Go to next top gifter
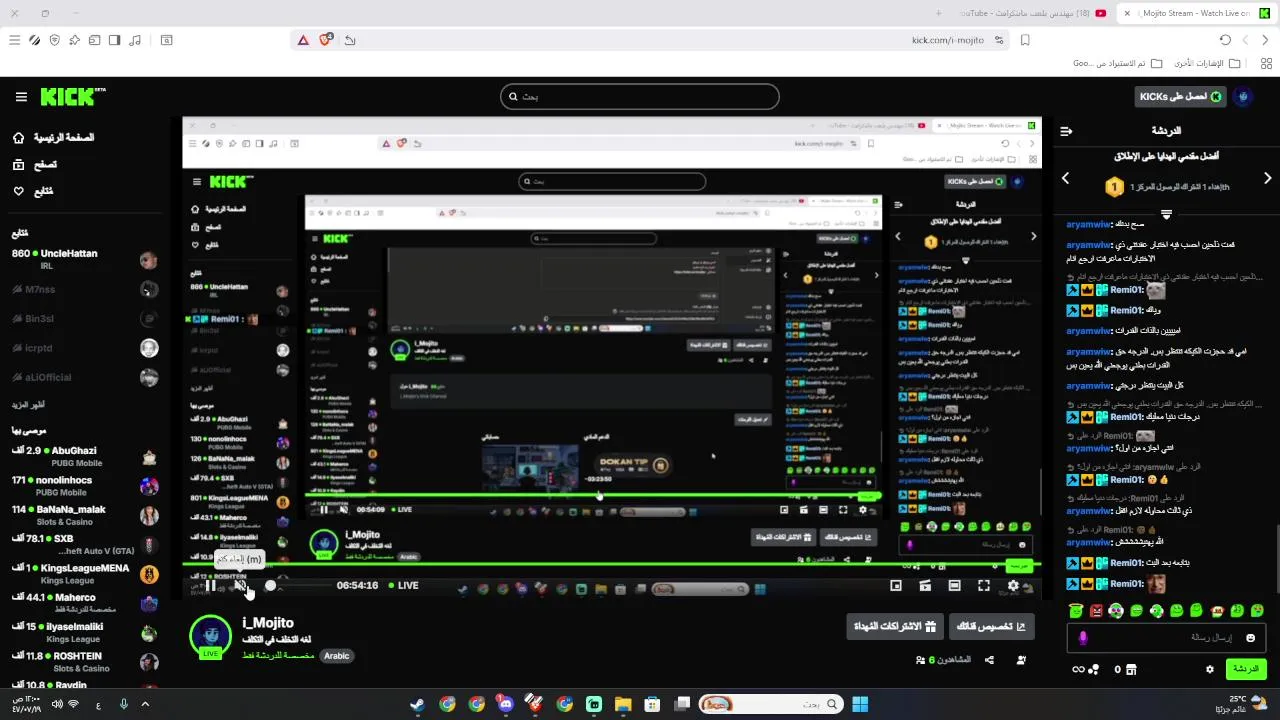 (1267, 178)
